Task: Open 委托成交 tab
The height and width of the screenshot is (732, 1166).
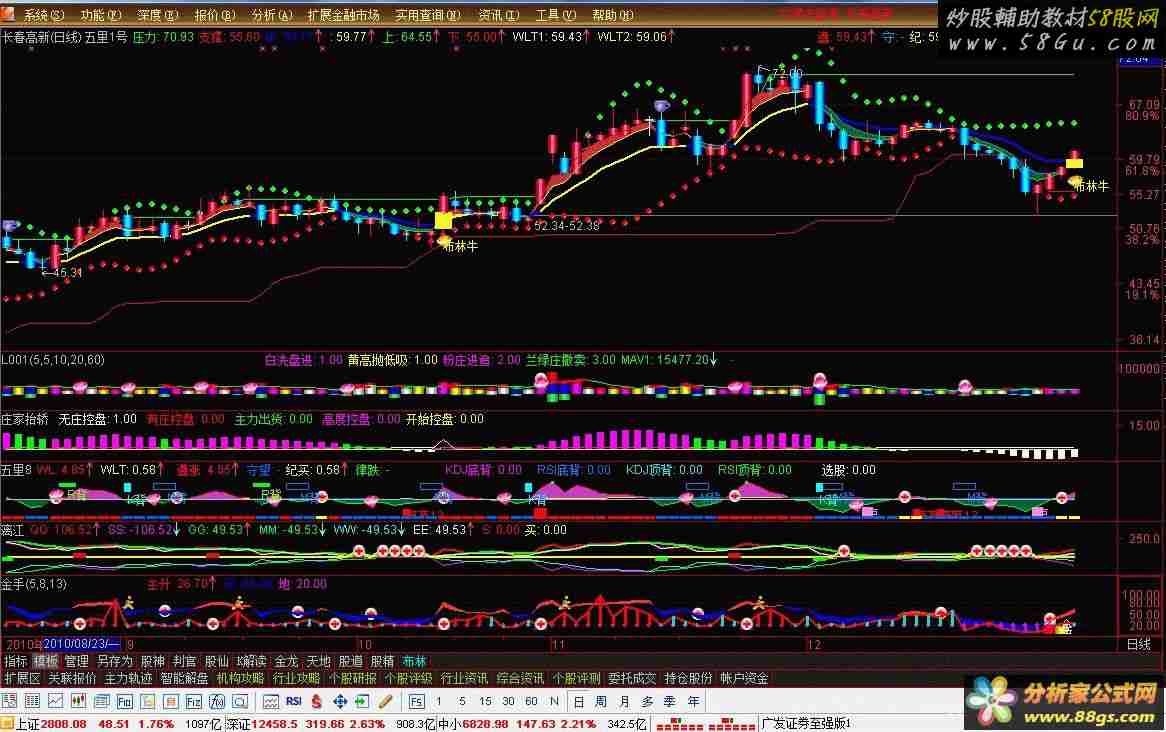Action: coord(632,678)
